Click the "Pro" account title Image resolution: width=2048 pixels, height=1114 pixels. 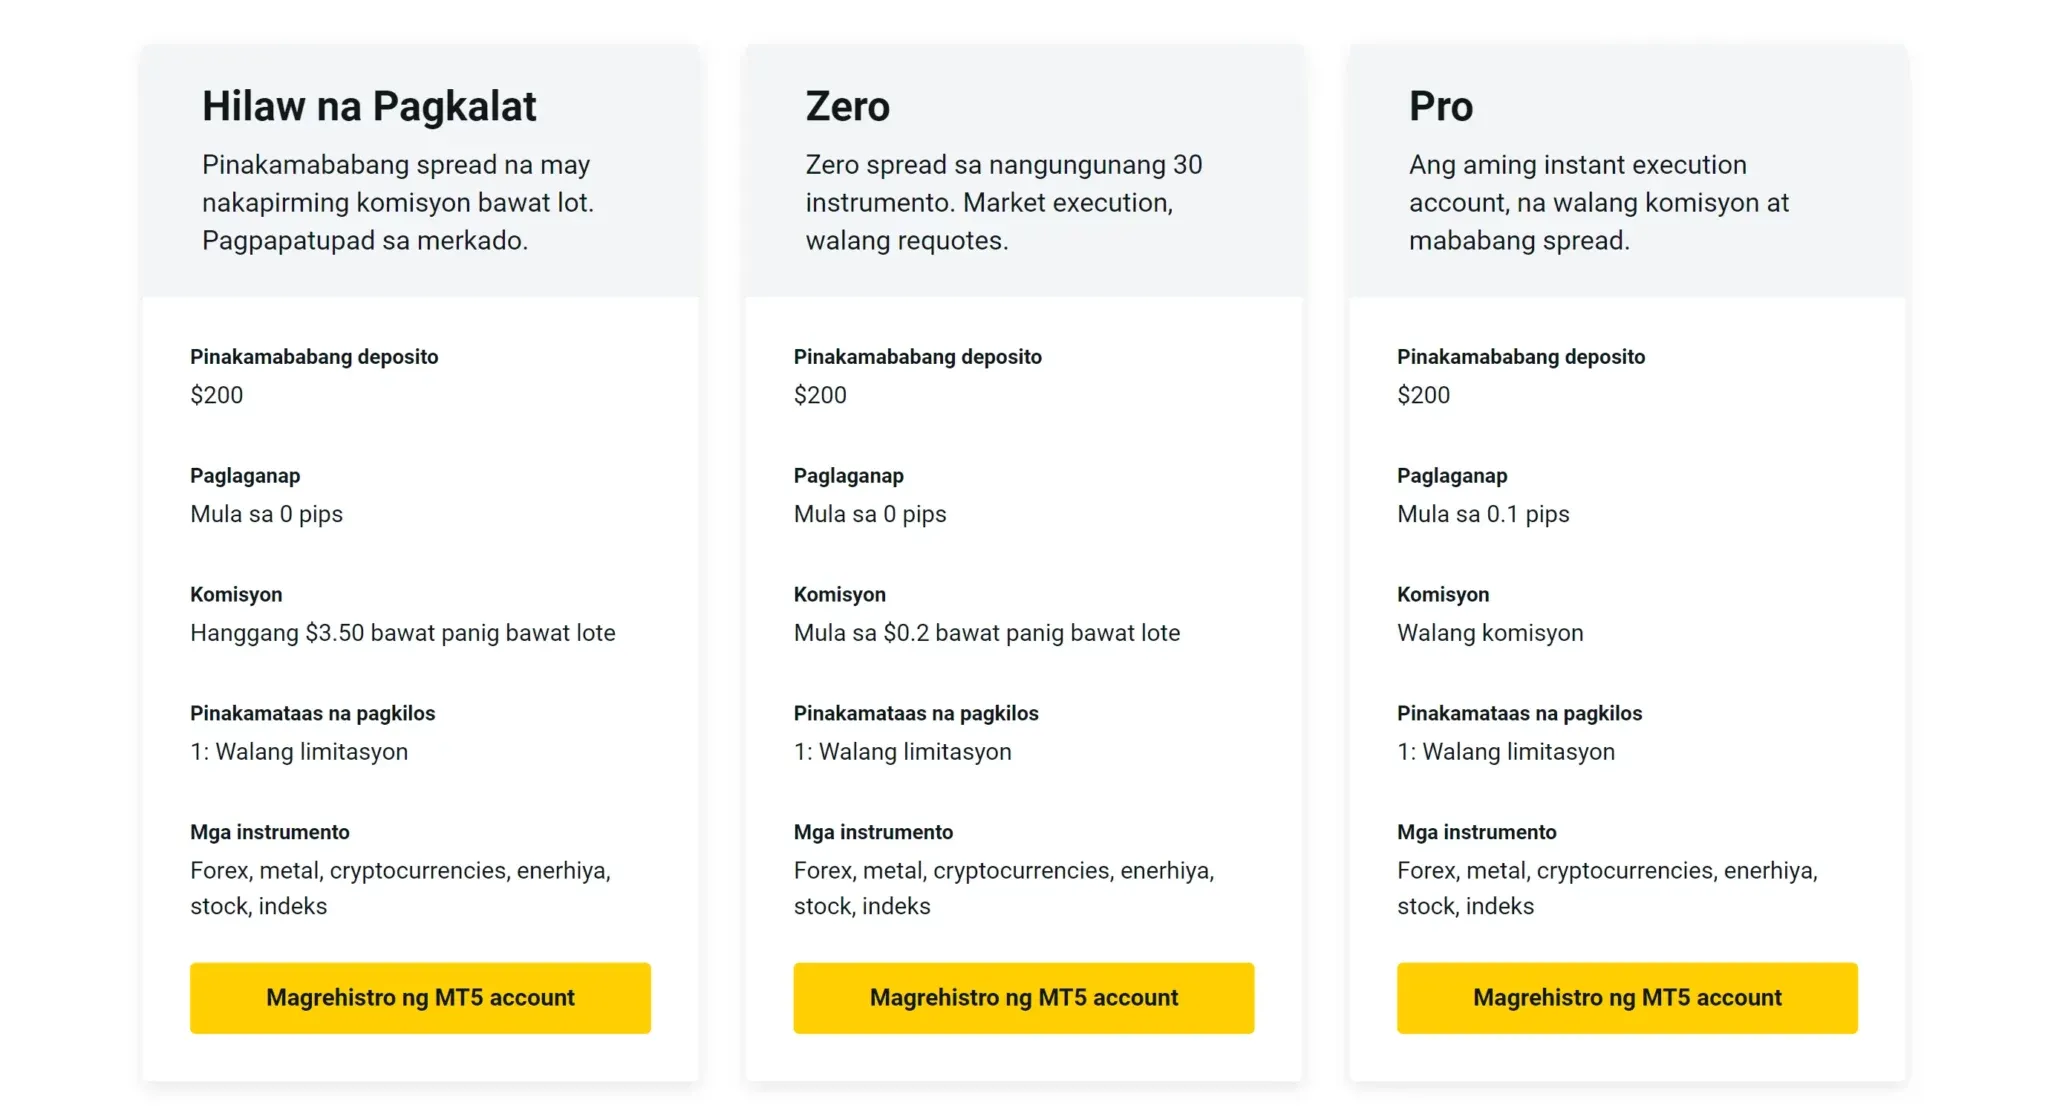pos(1440,106)
